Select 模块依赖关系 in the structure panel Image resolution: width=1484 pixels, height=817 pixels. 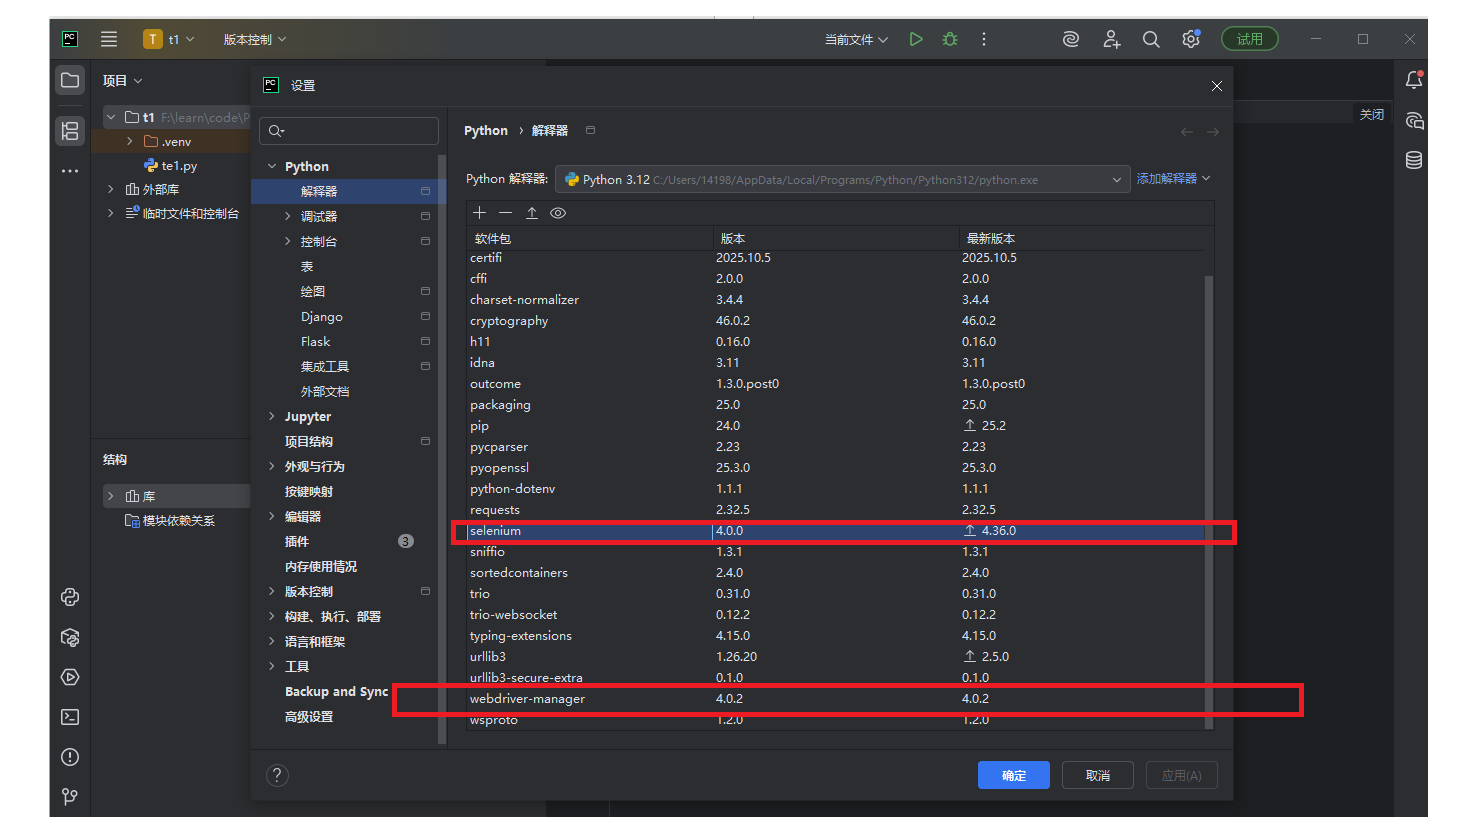pos(178,520)
